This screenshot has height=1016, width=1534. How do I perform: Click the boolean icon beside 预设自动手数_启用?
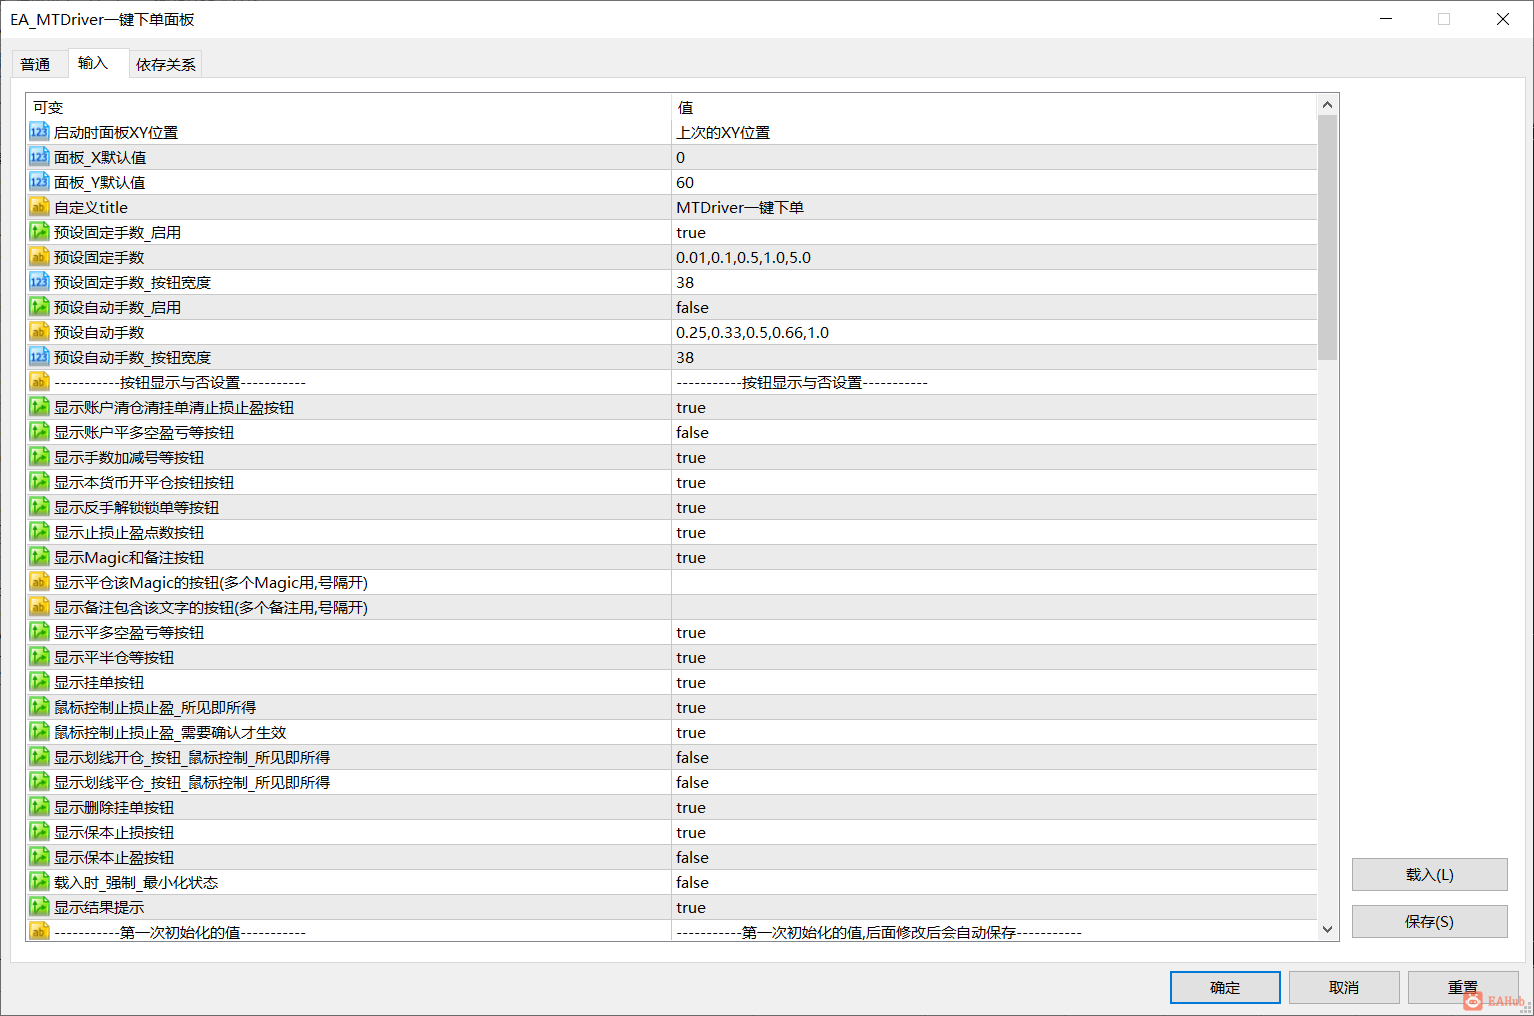click(x=39, y=307)
